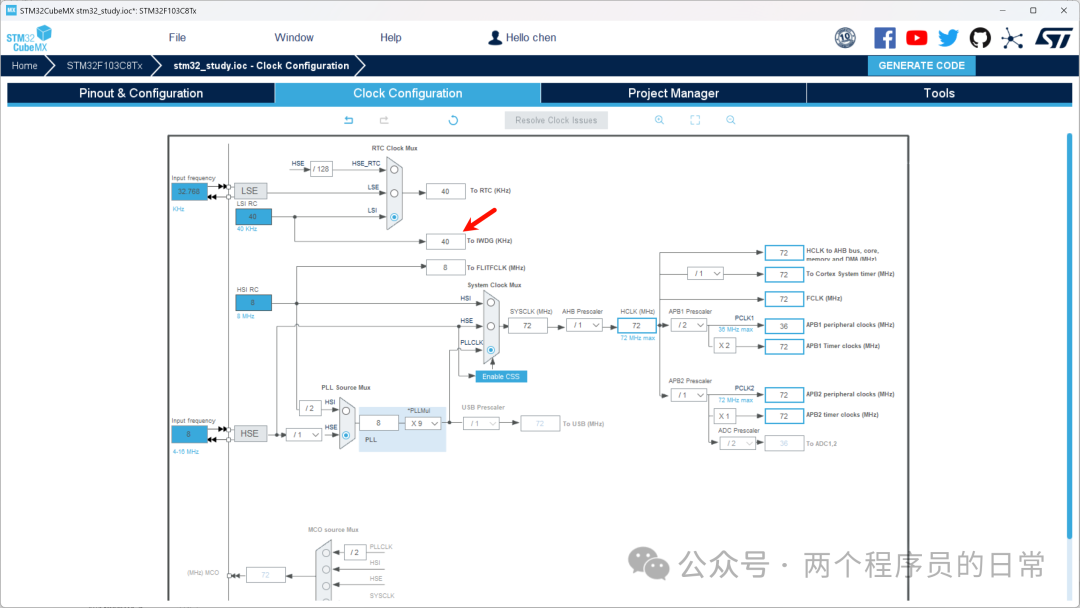
Task: Open the Facebook icon link
Action: [884, 38]
